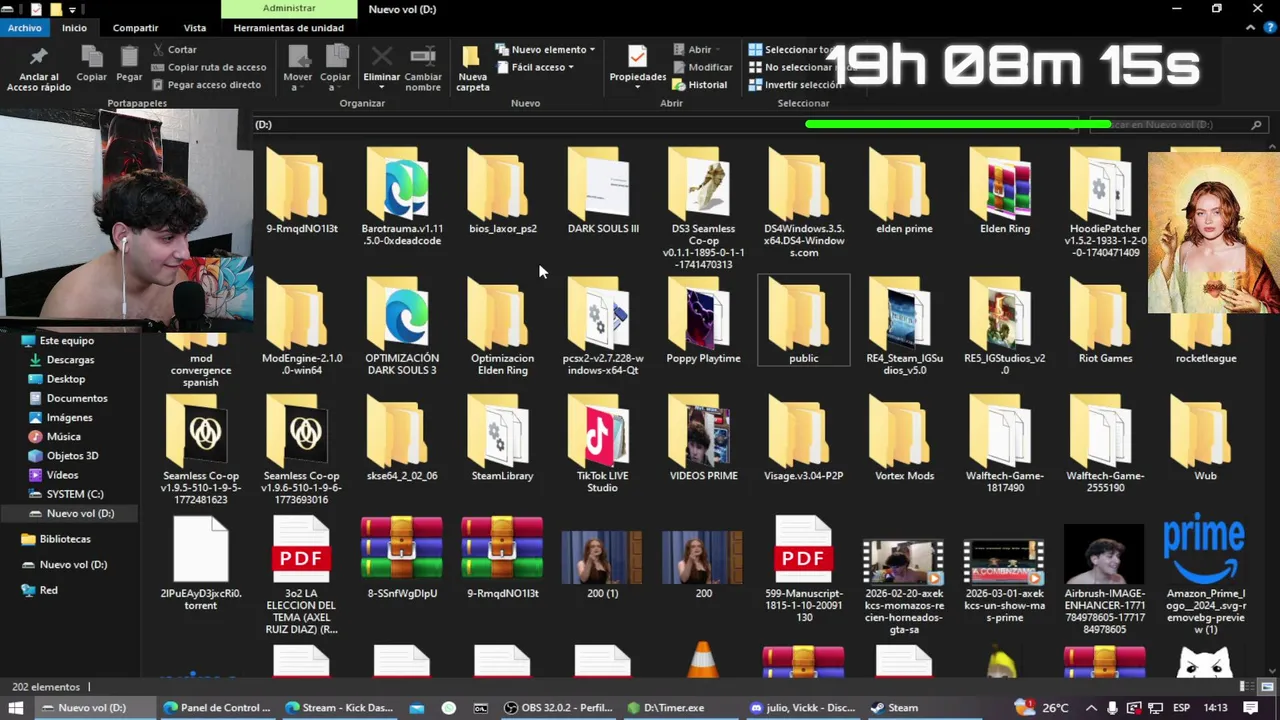Image resolution: width=1280 pixels, height=720 pixels.
Task: Open the elden prime folder
Action: (904, 192)
